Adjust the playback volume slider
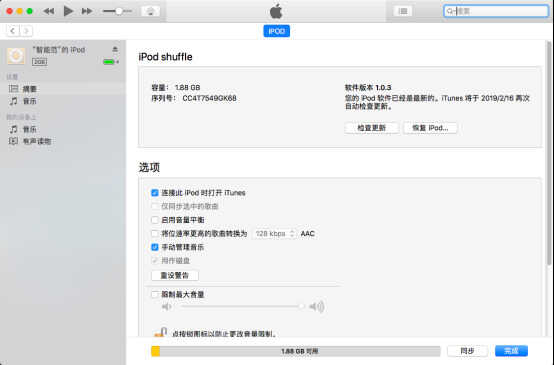 pyautogui.click(x=118, y=11)
